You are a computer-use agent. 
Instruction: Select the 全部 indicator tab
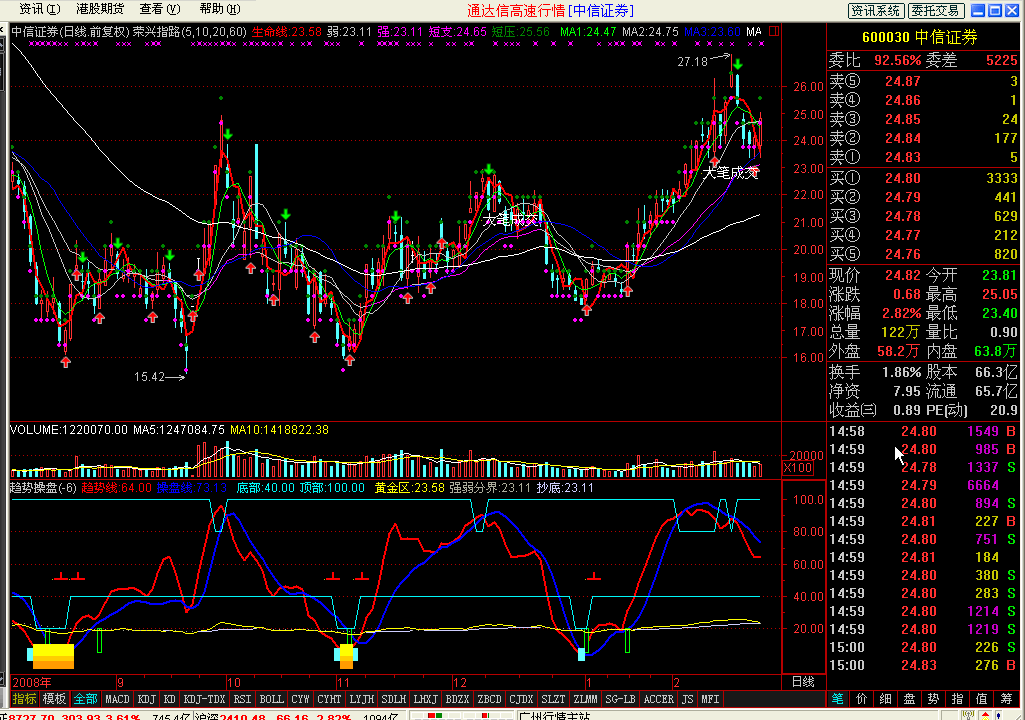click(86, 699)
